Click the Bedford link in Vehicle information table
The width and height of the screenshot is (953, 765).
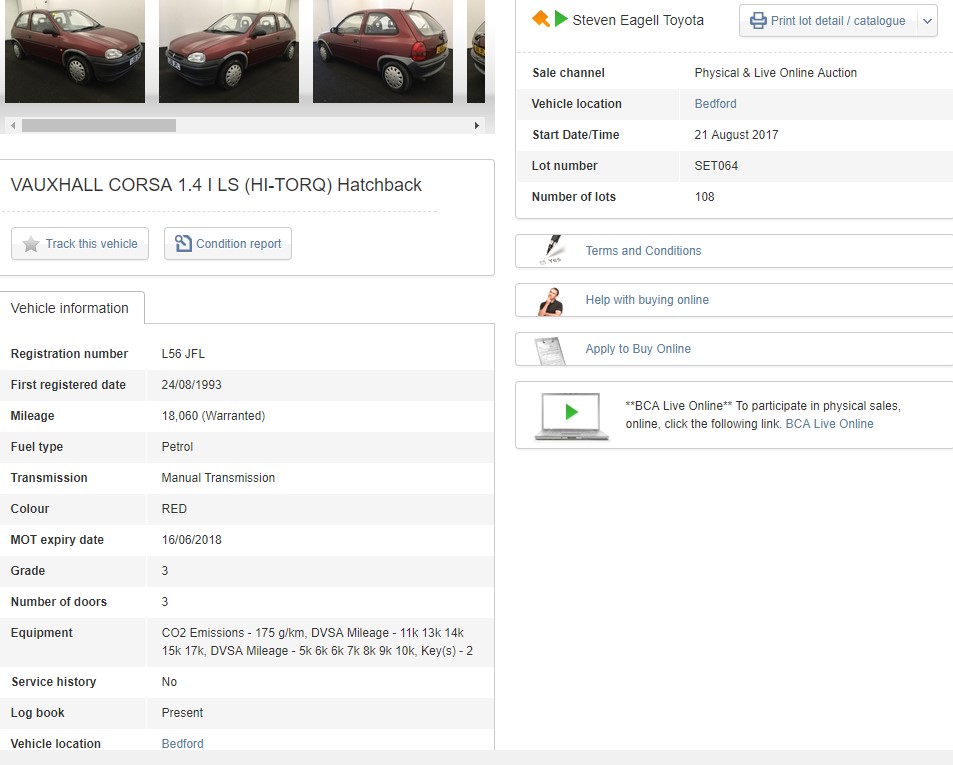pos(182,744)
